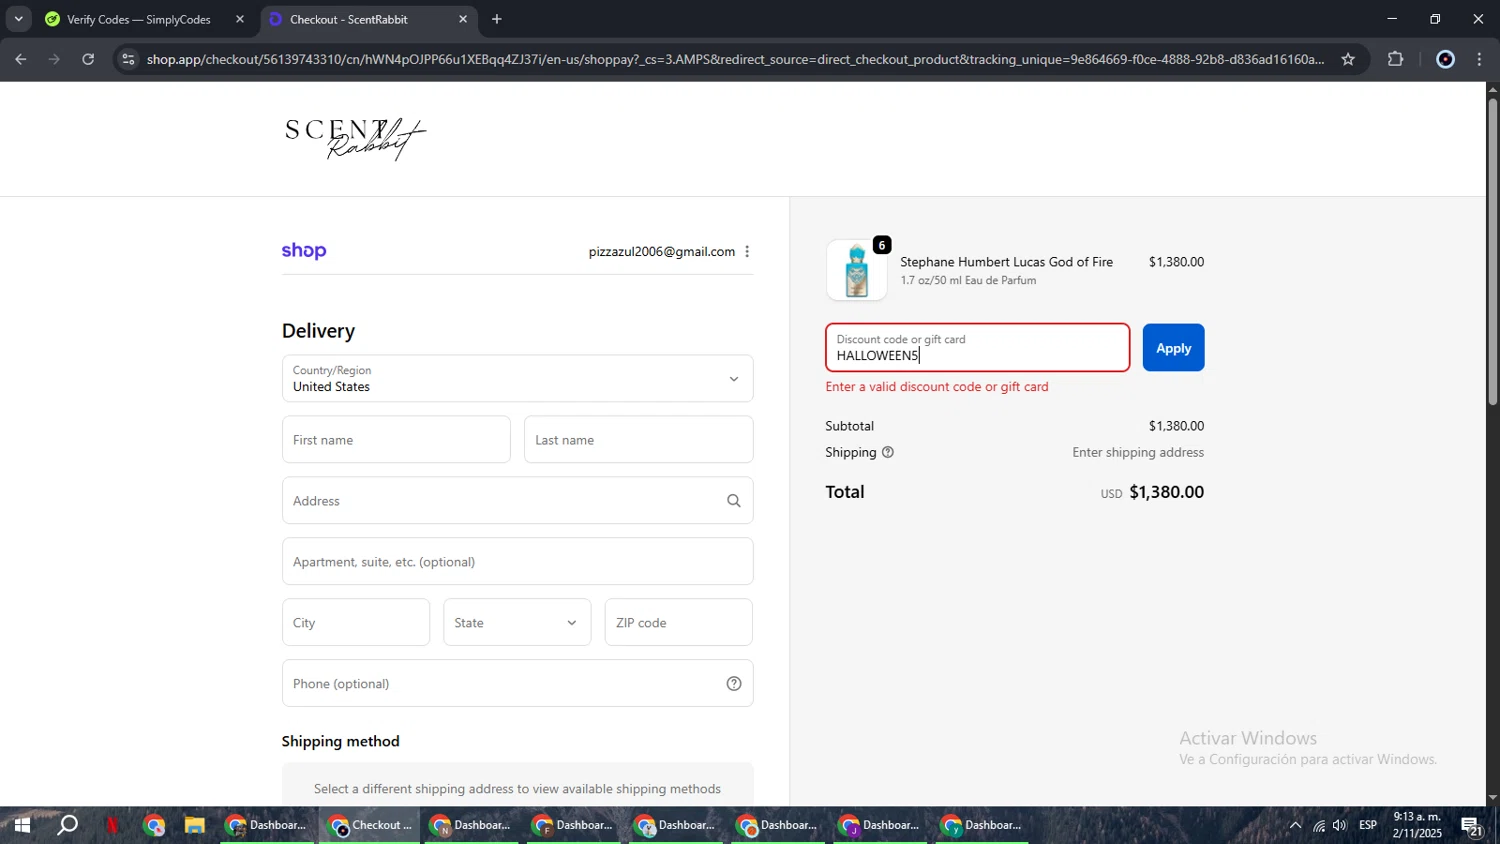Click the God of Fire product thumbnail
Image resolution: width=1500 pixels, height=844 pixels.
pyautogui.click(x=856, y=270)
